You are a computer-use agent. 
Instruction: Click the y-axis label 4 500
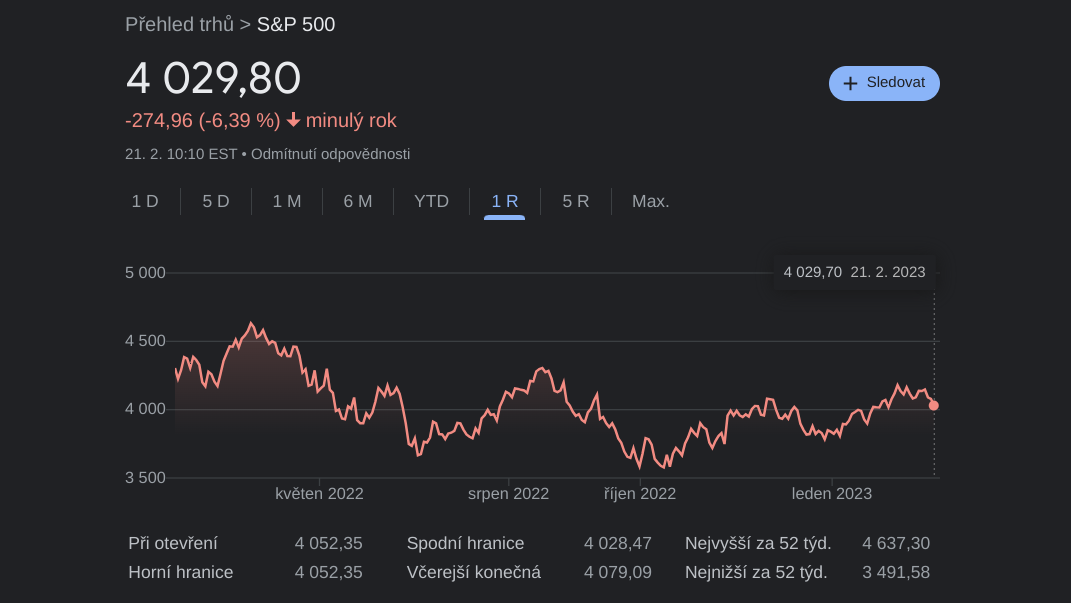145,341
